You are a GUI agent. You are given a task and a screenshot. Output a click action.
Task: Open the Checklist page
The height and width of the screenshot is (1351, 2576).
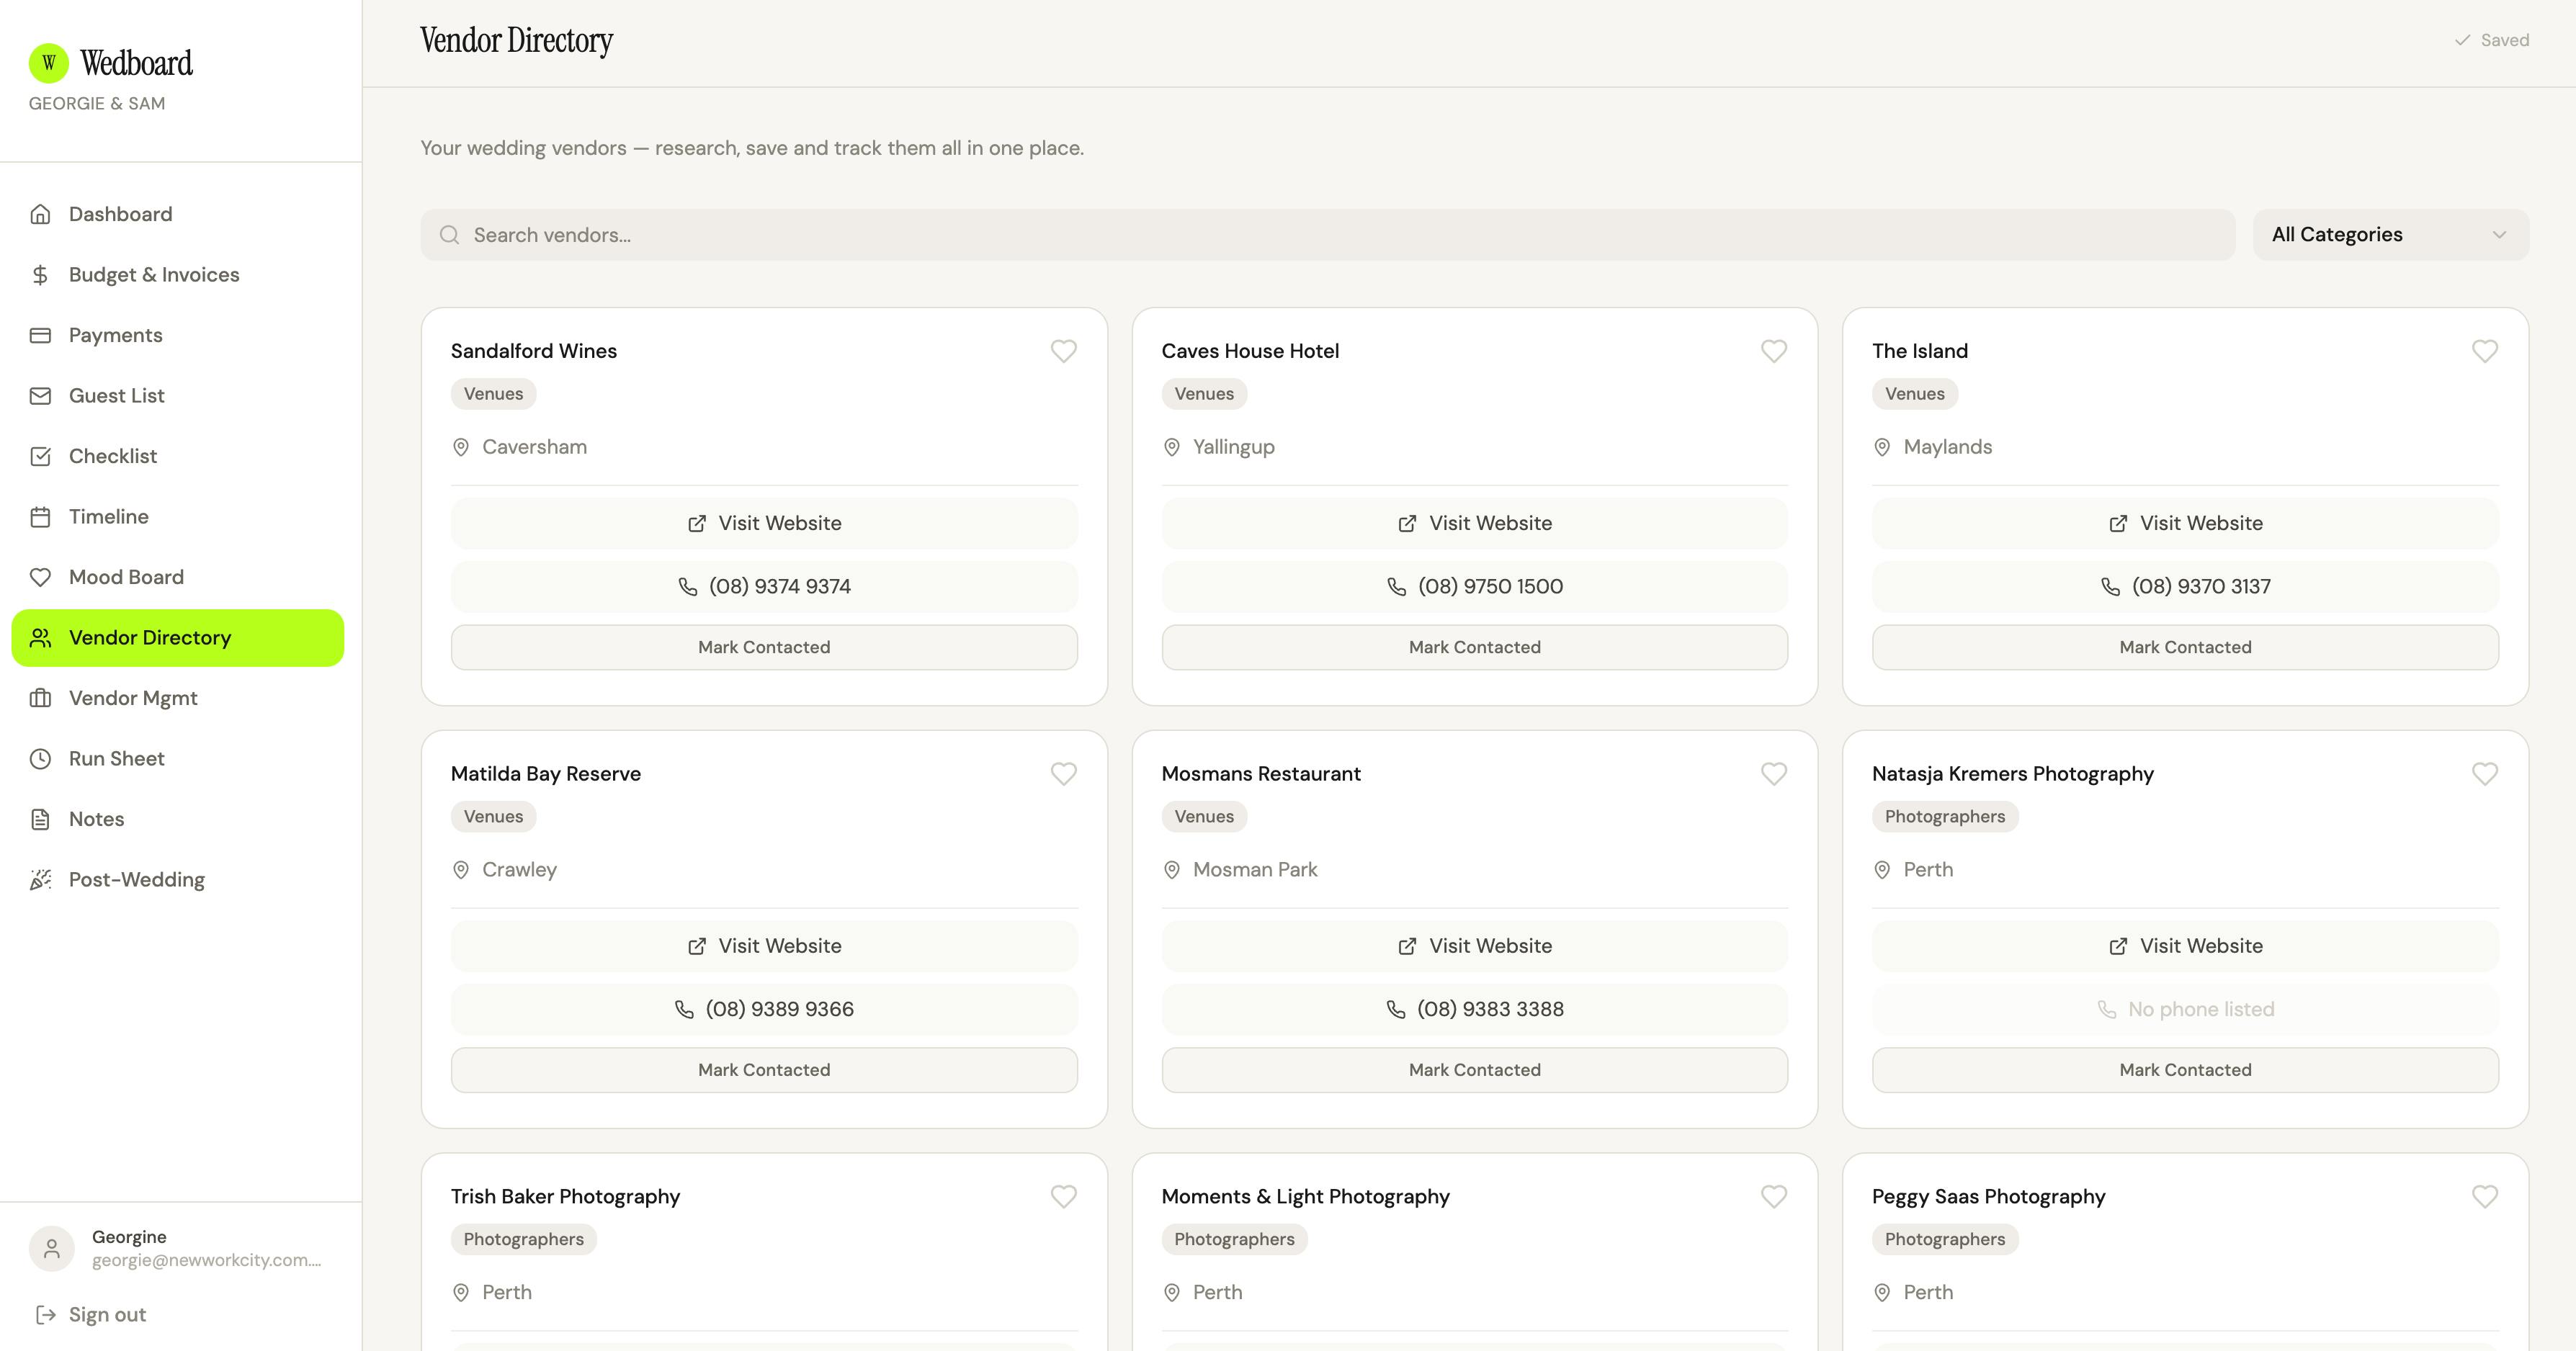pos(178,456)
